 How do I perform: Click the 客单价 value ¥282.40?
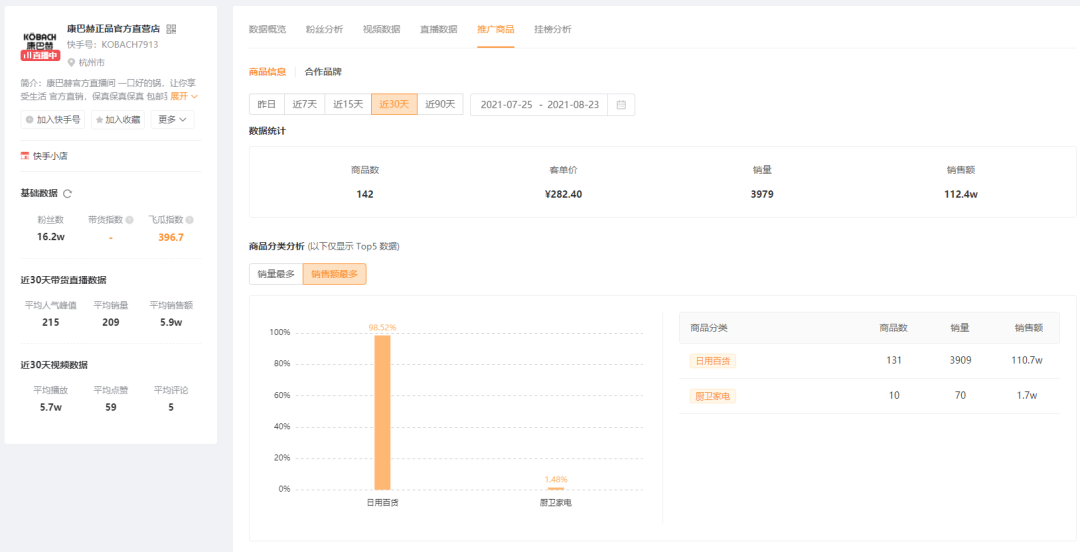coord(563,194)
